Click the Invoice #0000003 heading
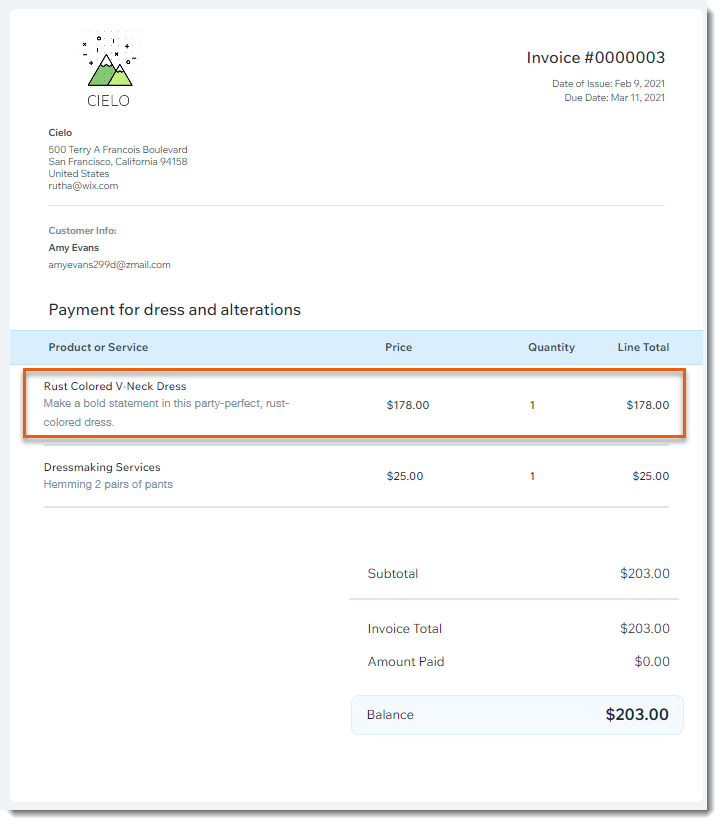 (x=595, y=58)
